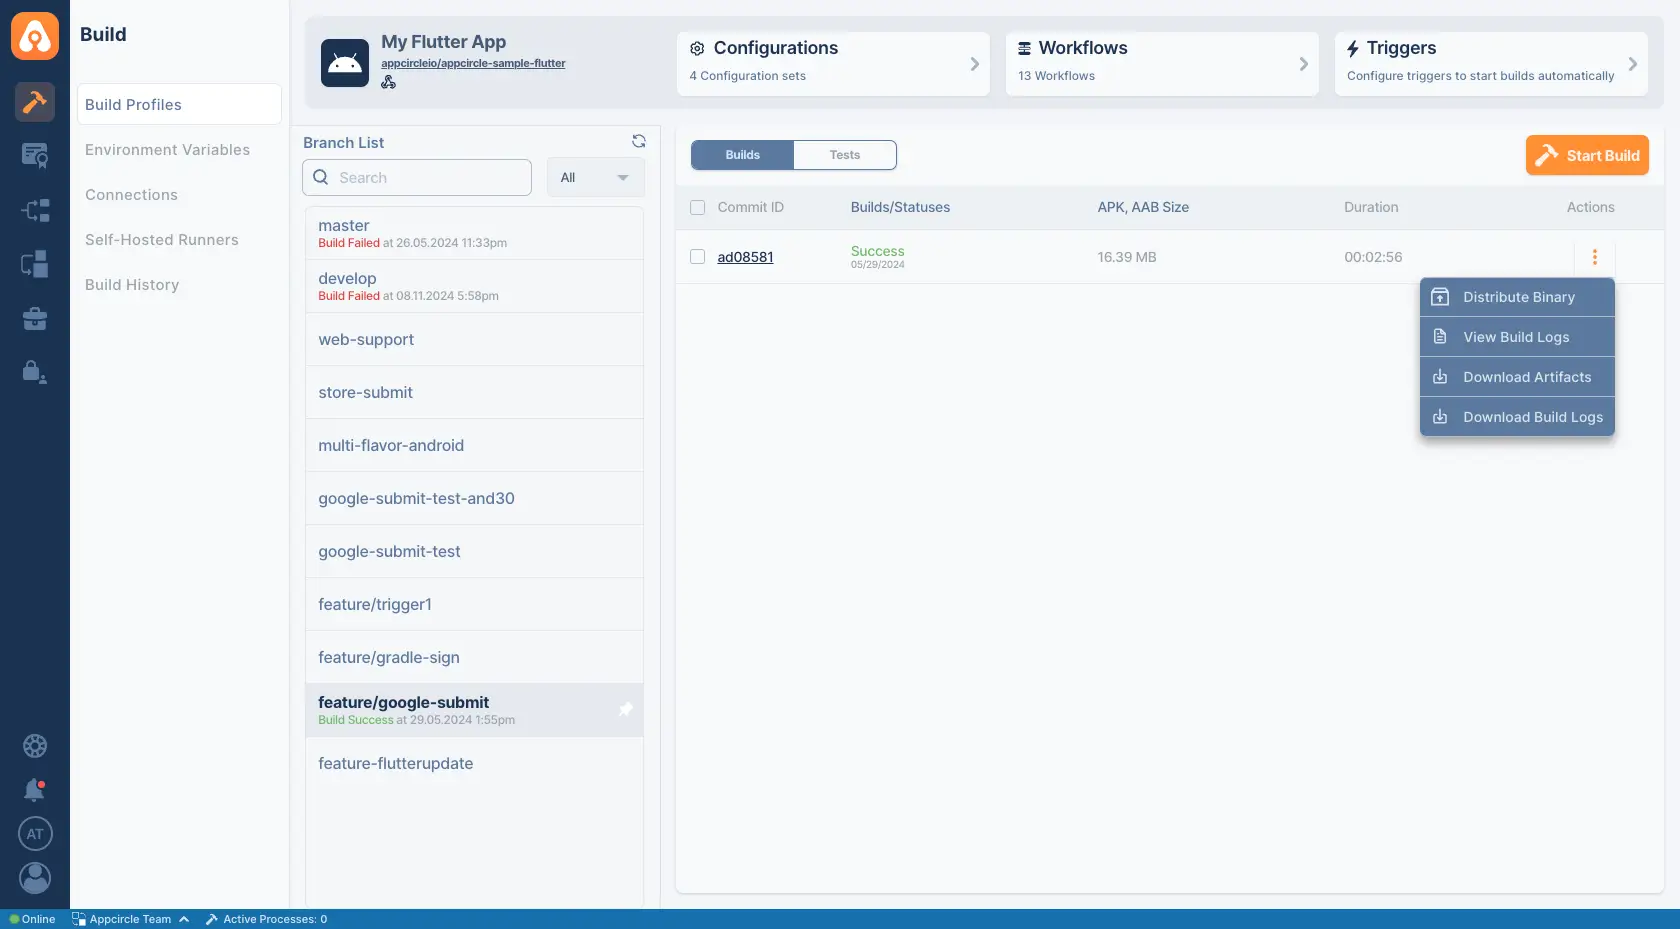This screenshot has height=929, width=1680.
Task: Open the second sidebar module below Build
Action: [x=35, y=155]
